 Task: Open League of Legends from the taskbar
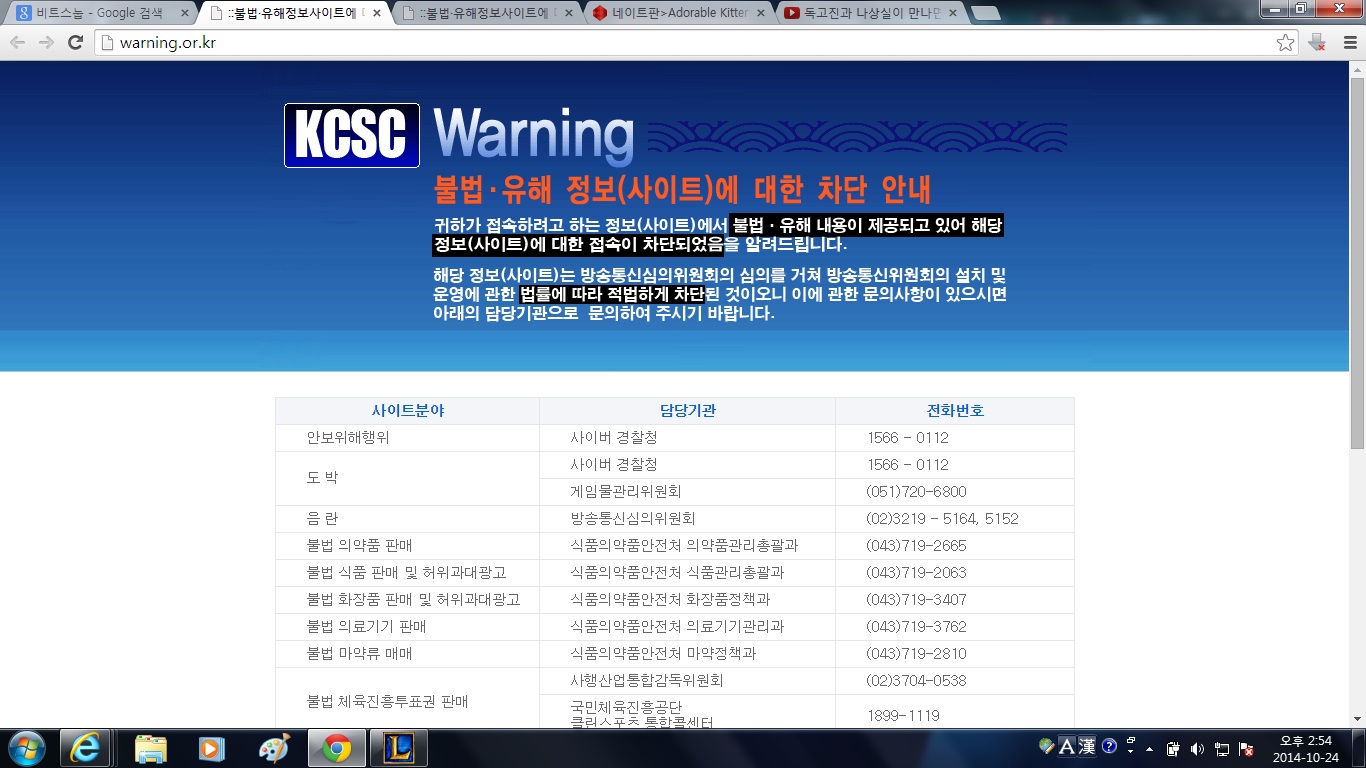398,748
